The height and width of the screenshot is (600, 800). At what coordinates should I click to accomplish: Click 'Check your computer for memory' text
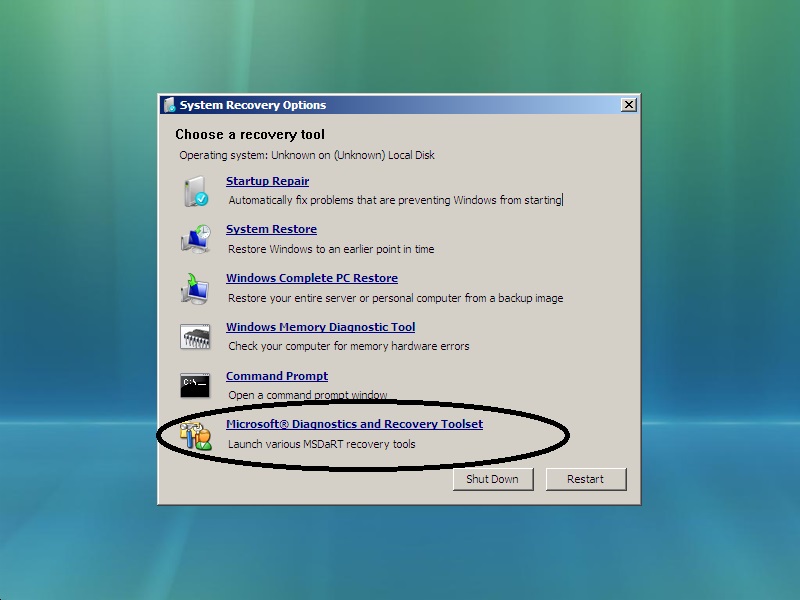[x=348, y=346]
